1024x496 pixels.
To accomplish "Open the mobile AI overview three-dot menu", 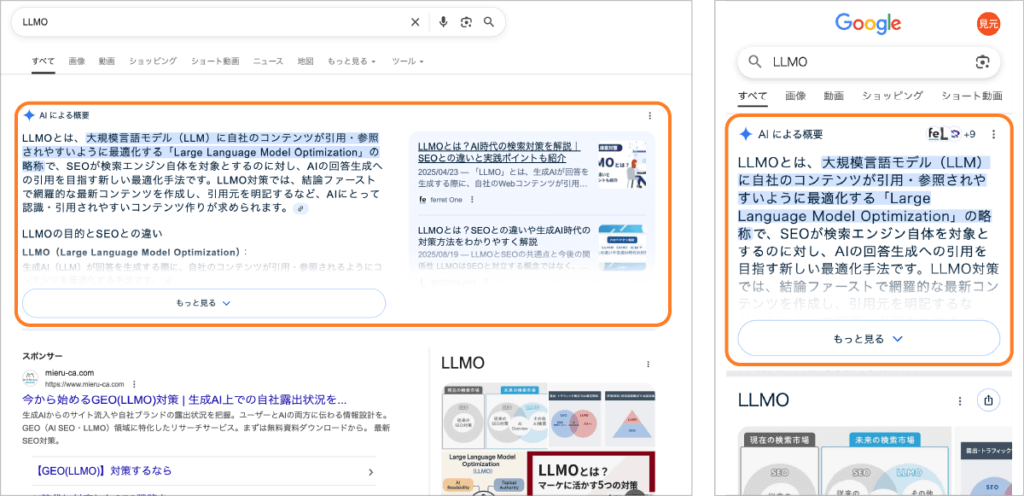I will [993, 134].
